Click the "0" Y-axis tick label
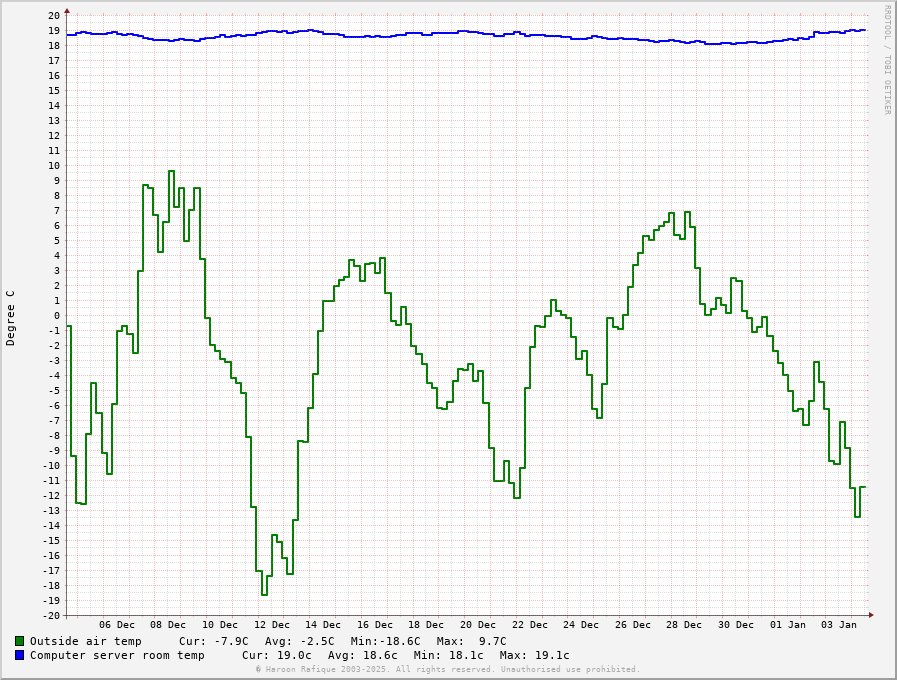Image resolution: width=897 pixels, height=680 pixels. [57, 316]
